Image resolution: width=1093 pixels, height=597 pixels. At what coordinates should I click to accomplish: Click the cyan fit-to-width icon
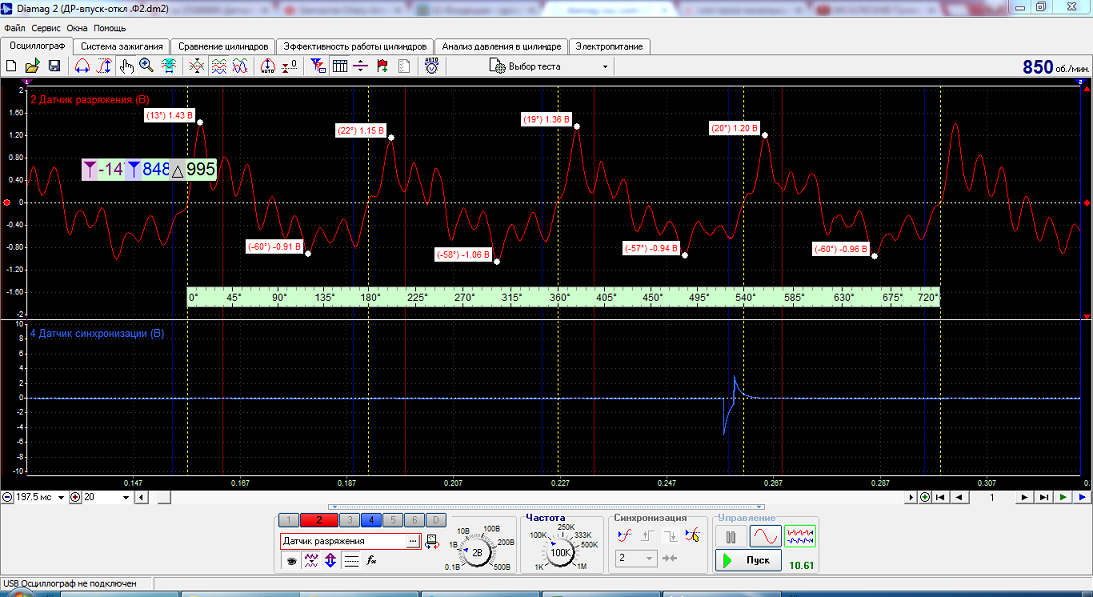[169, 66]
